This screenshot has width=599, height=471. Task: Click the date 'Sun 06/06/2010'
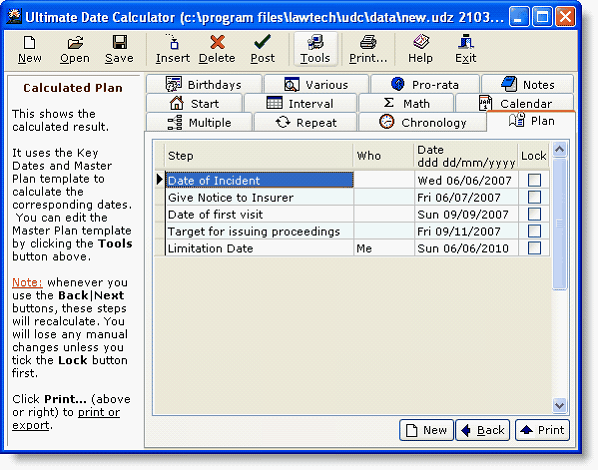coord(466,248)
